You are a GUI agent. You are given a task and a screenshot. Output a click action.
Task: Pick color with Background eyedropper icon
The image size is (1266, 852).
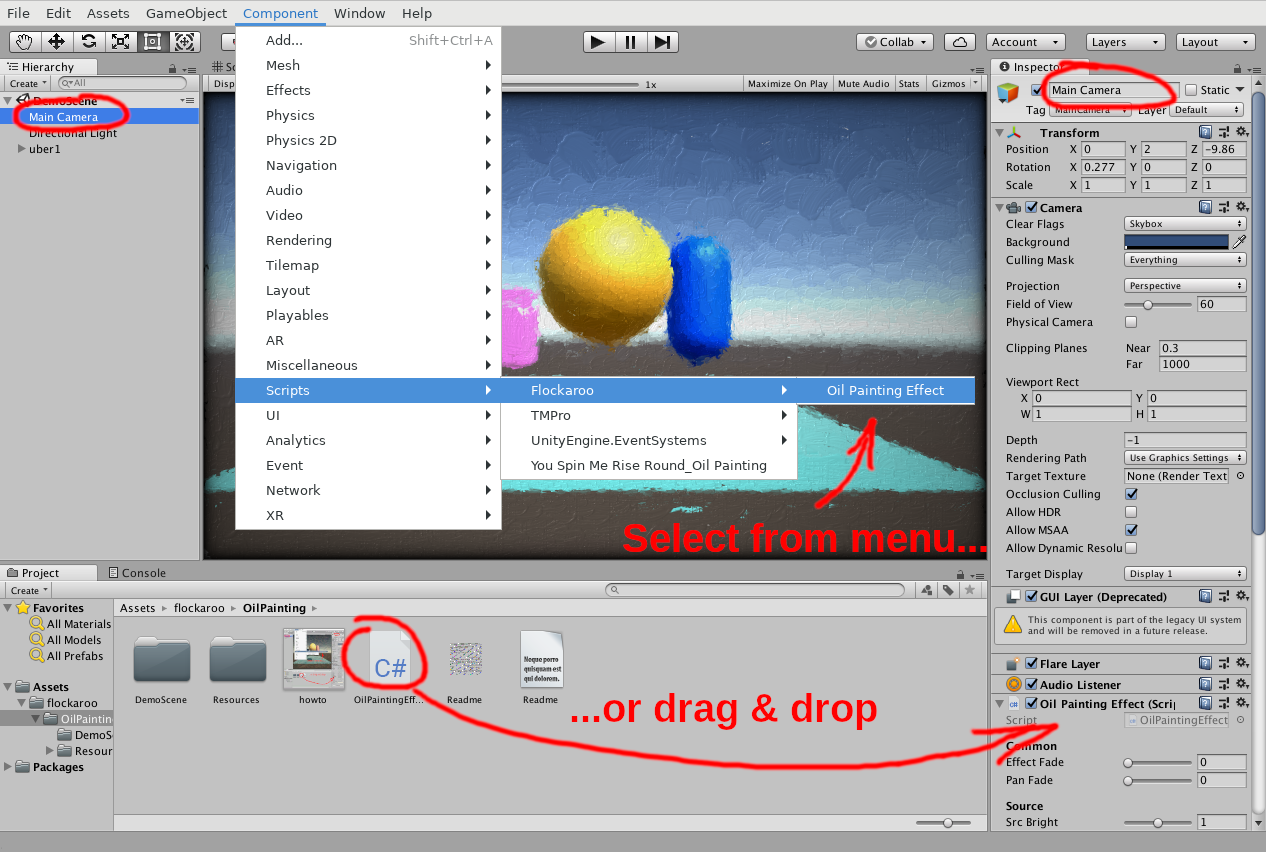point(1239,242)
